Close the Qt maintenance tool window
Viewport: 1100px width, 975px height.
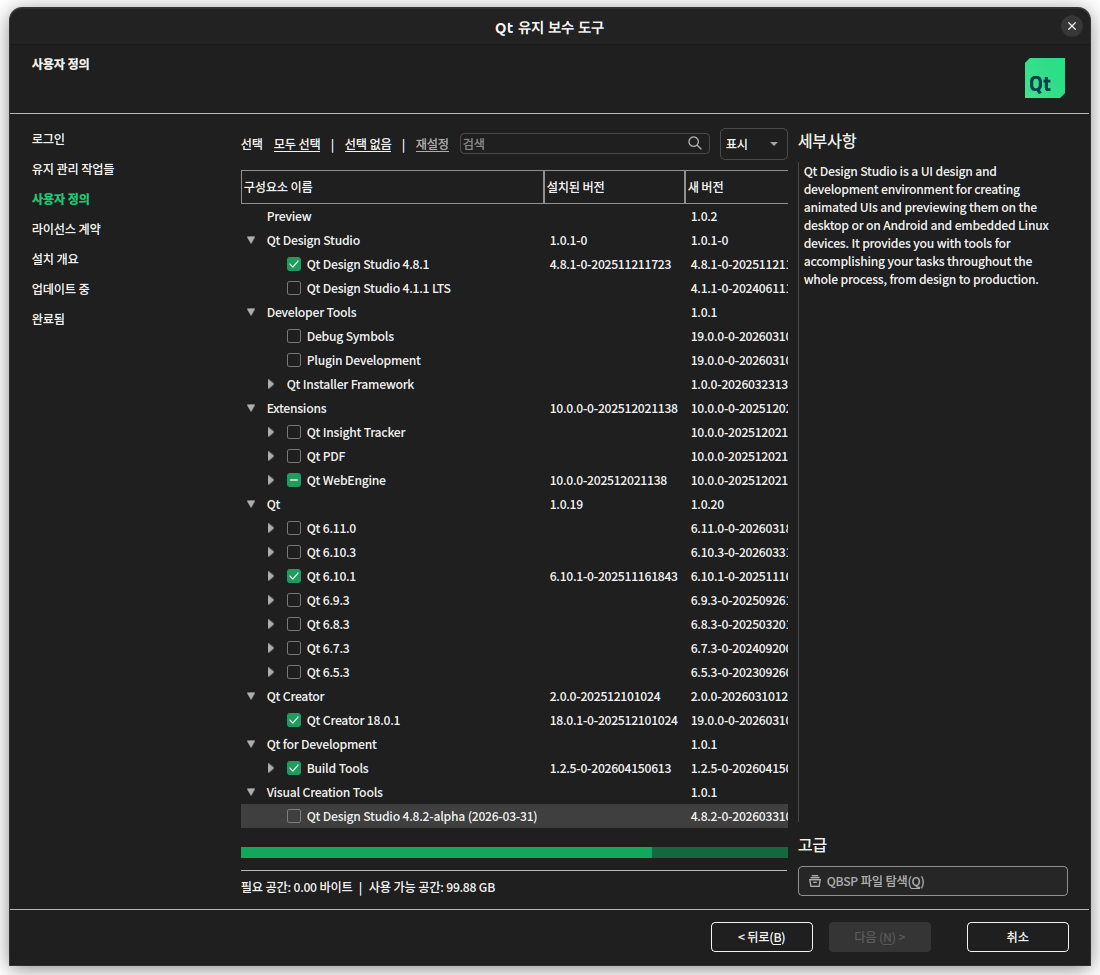click(x=1071, y=27)
